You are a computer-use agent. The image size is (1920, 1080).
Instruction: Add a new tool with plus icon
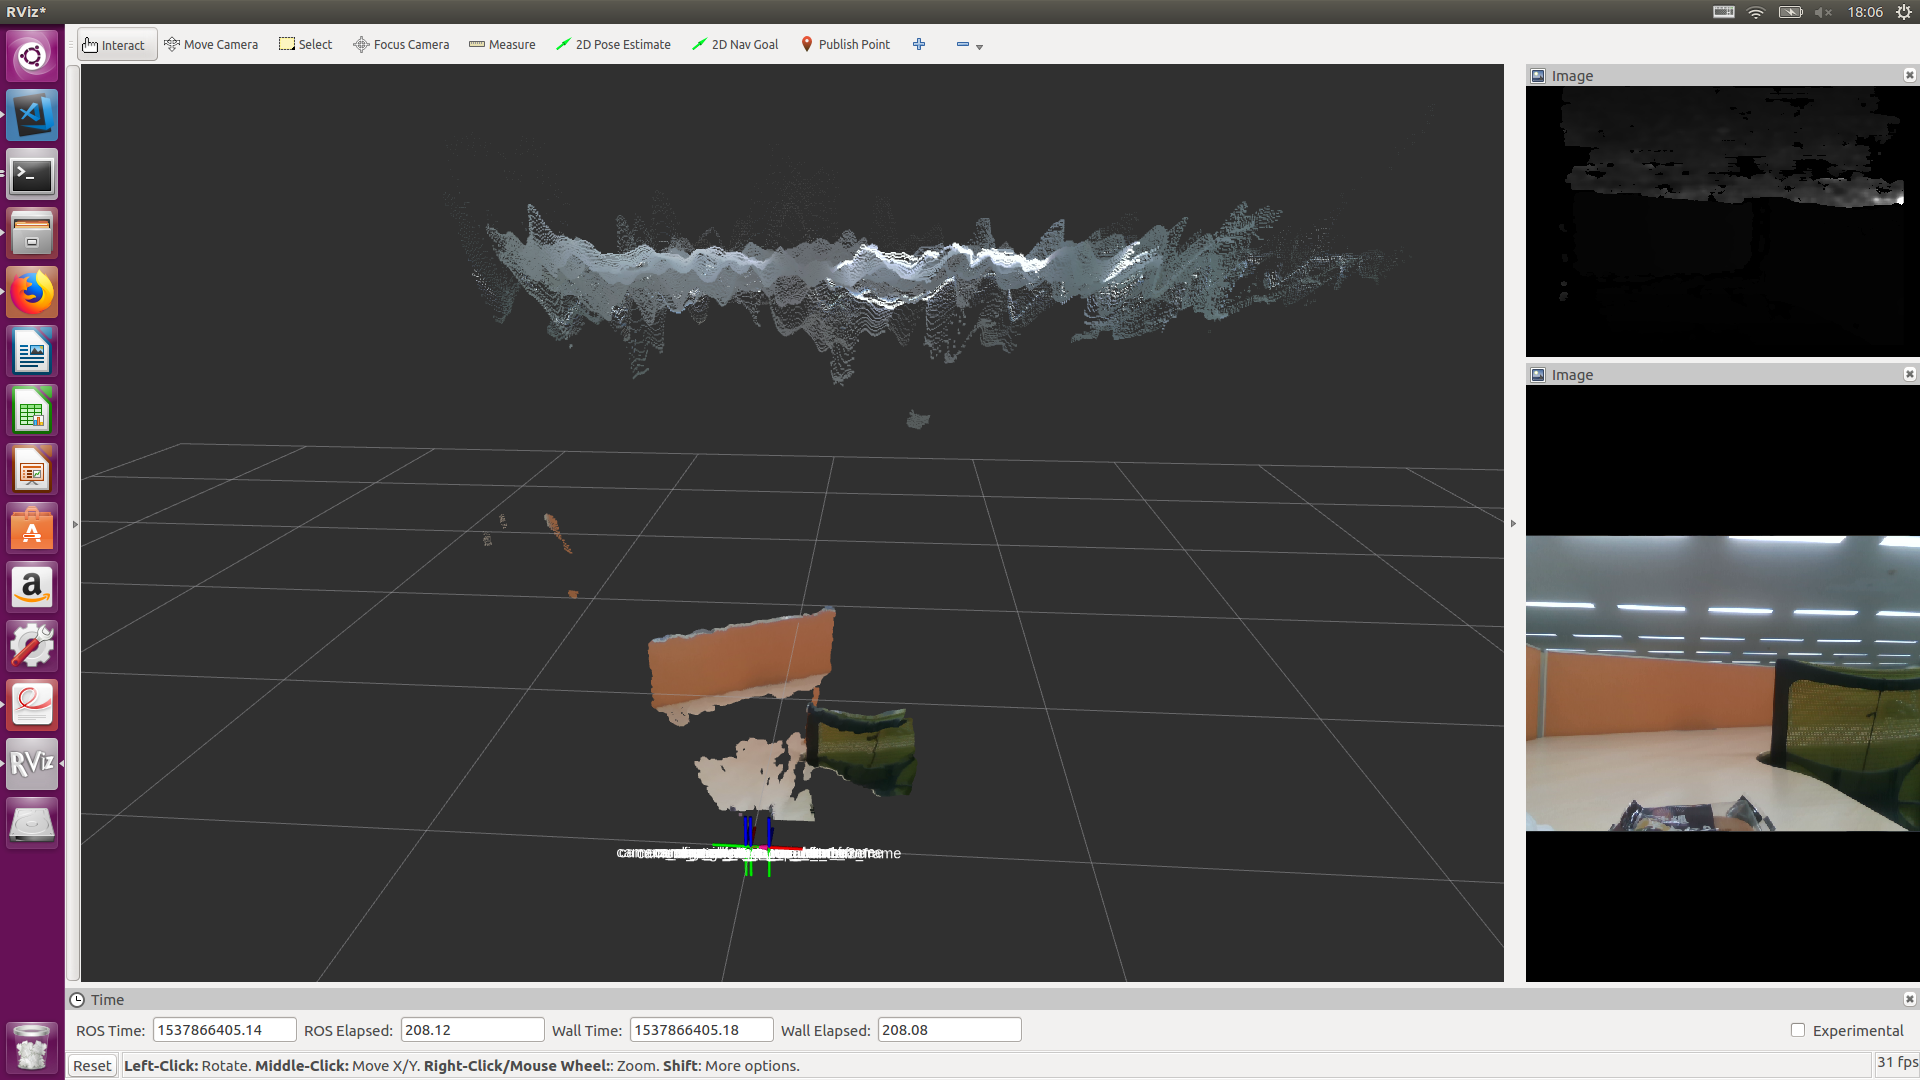tap(919, 45)
